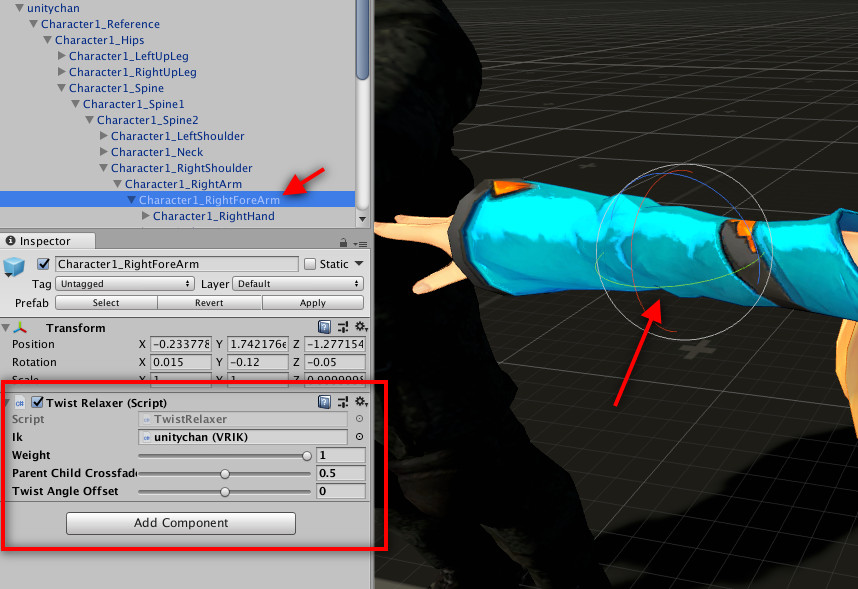This screenshot has height=589, width=858.
Task: Edit the Character1_RightForeArm name field
Action: pyautogui.click(x=176, y=264)
